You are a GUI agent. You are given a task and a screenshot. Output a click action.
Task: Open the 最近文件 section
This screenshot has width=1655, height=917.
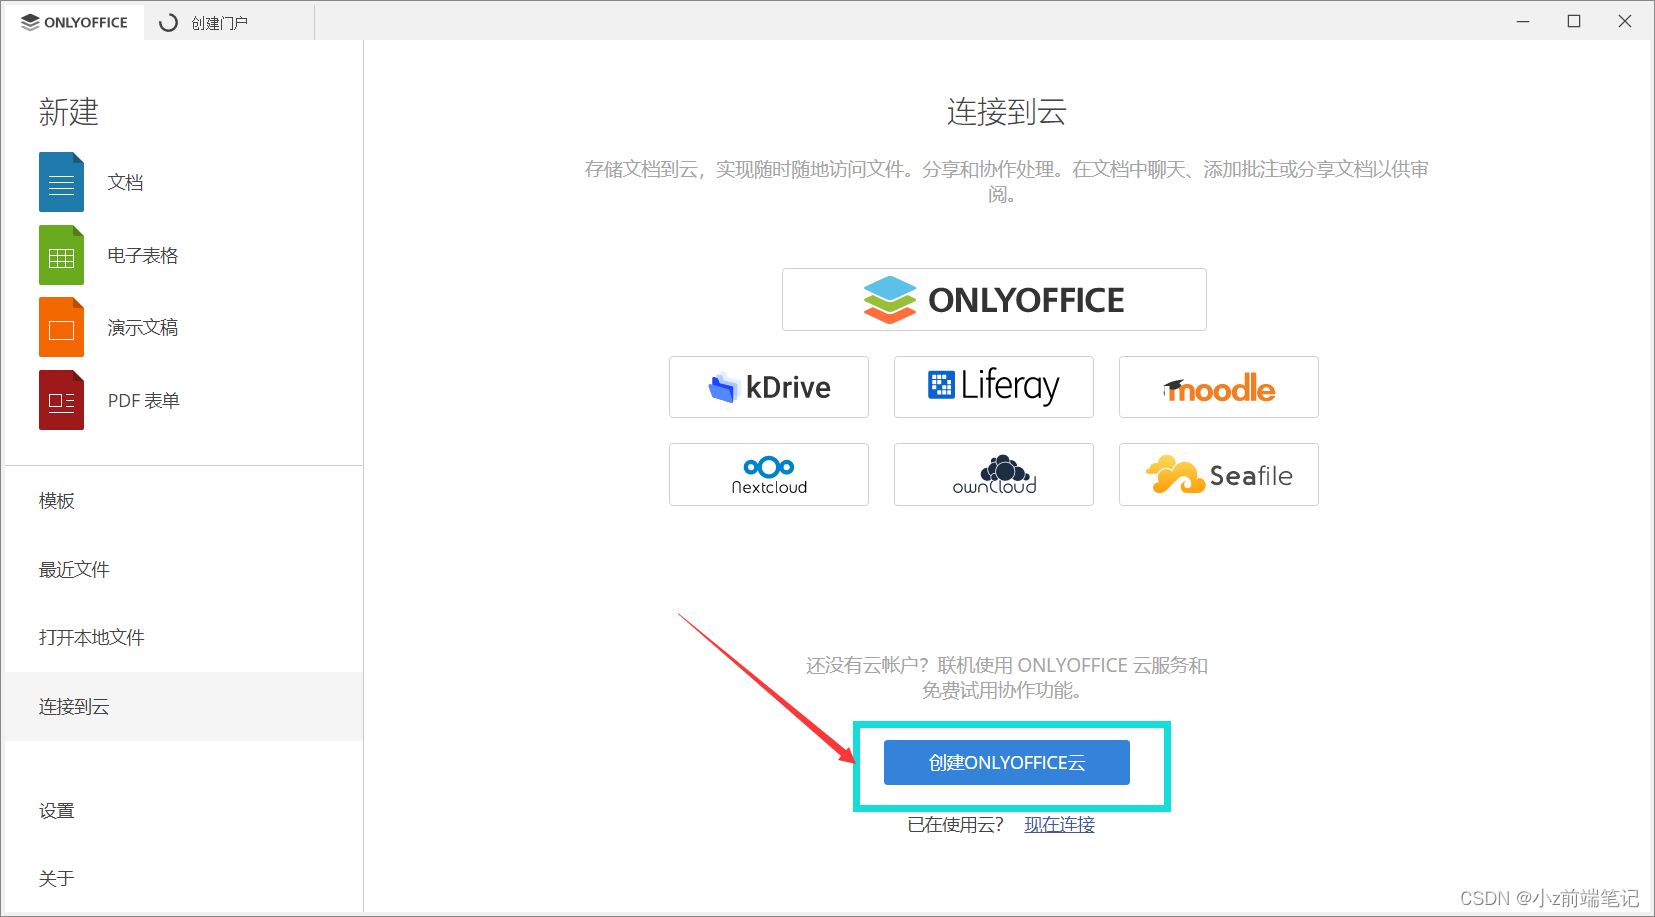184,569
